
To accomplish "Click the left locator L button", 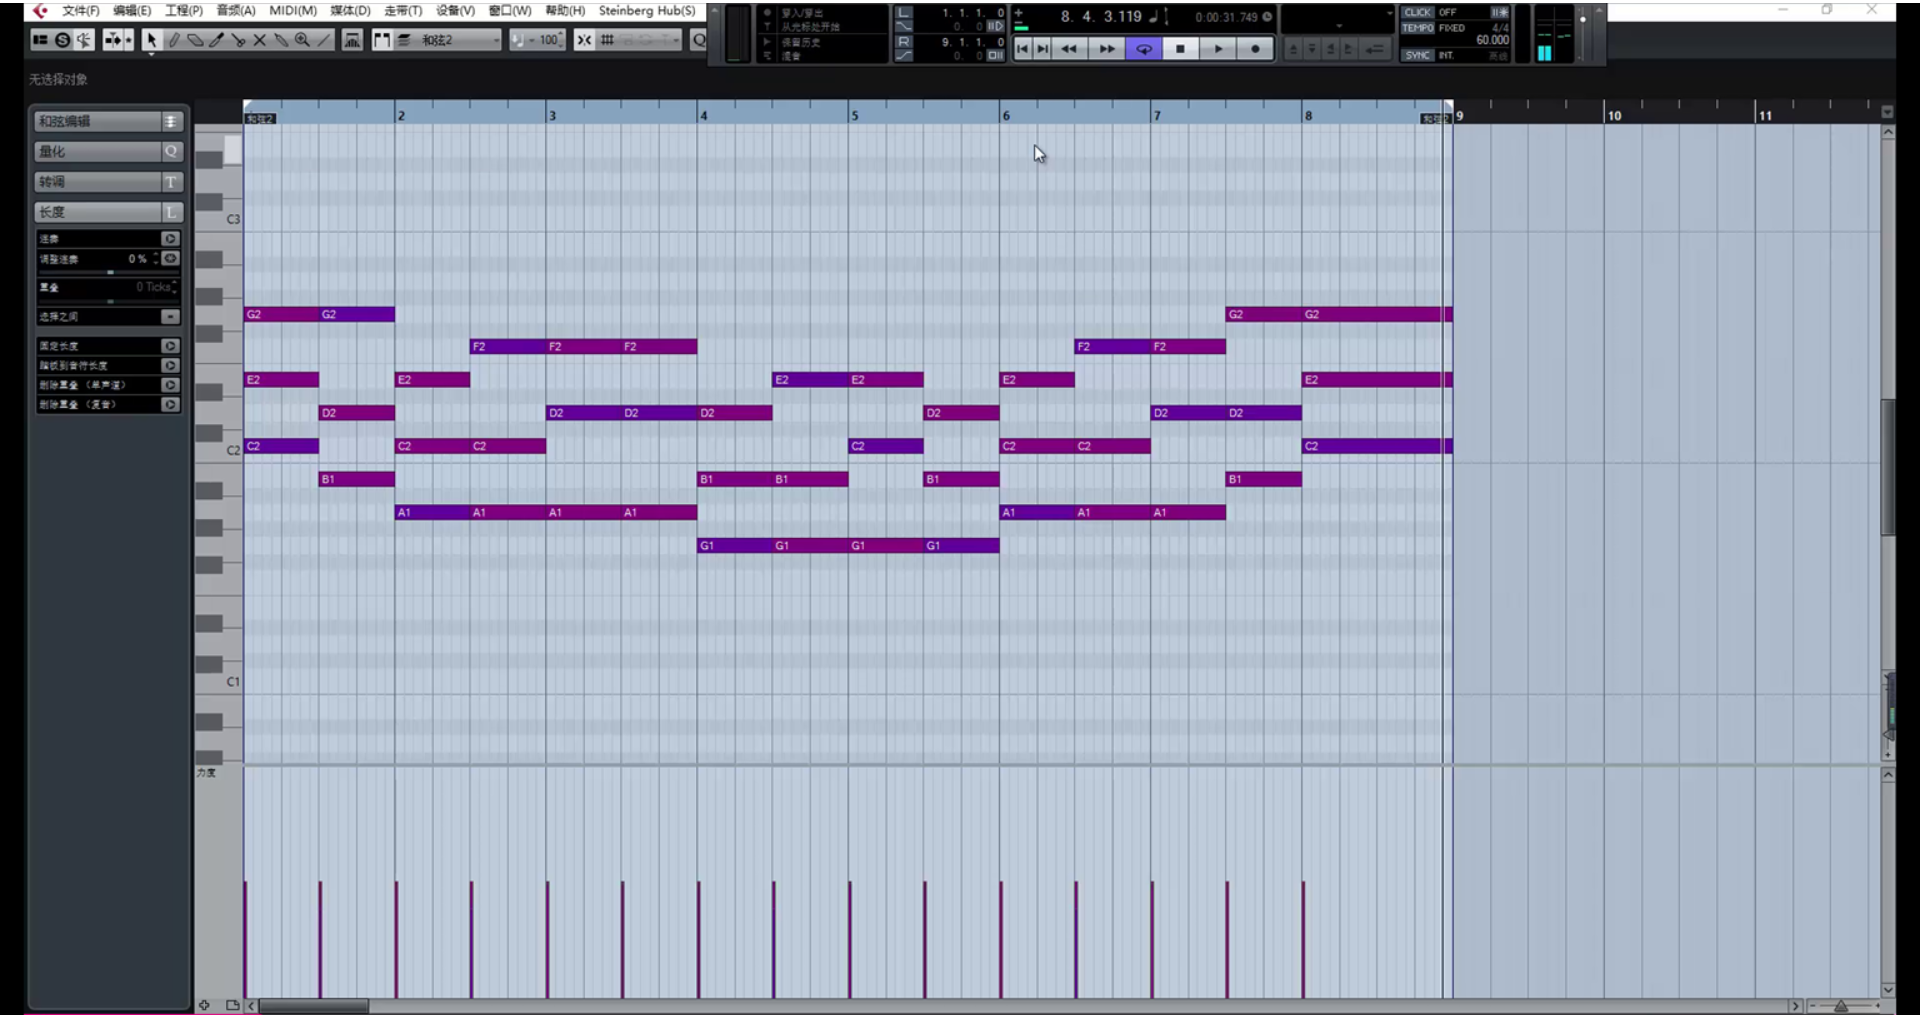I will coord(904,13).
